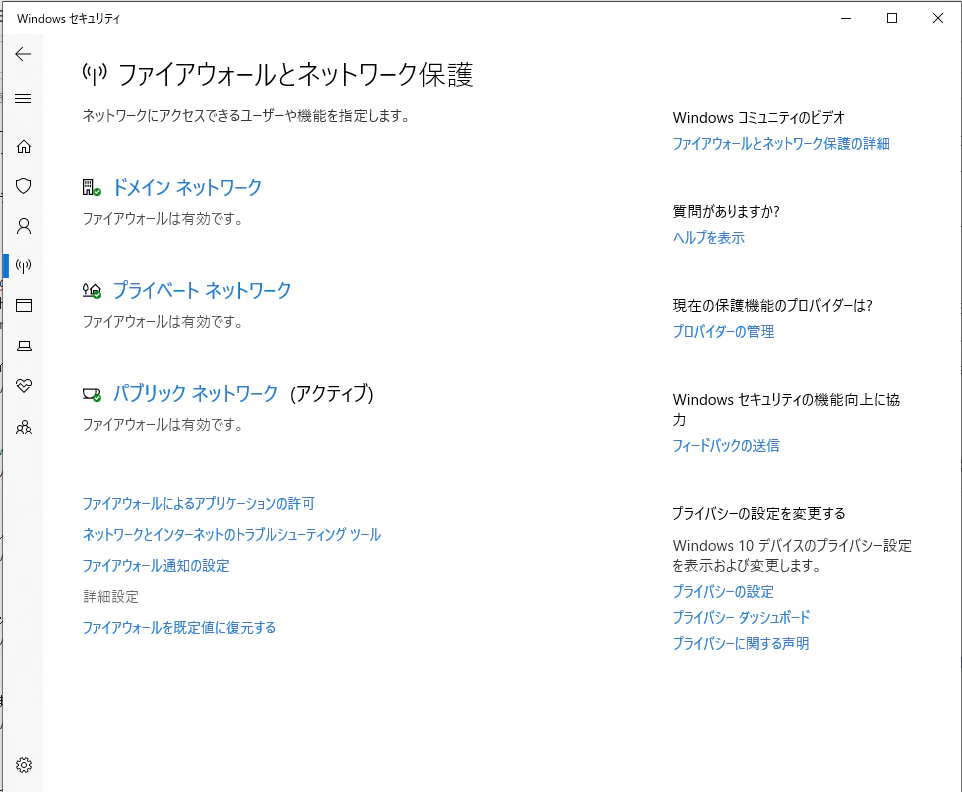962x792 pixels.
Task: Maximize the Windows セキュリティ window
Action: point(892,18)
